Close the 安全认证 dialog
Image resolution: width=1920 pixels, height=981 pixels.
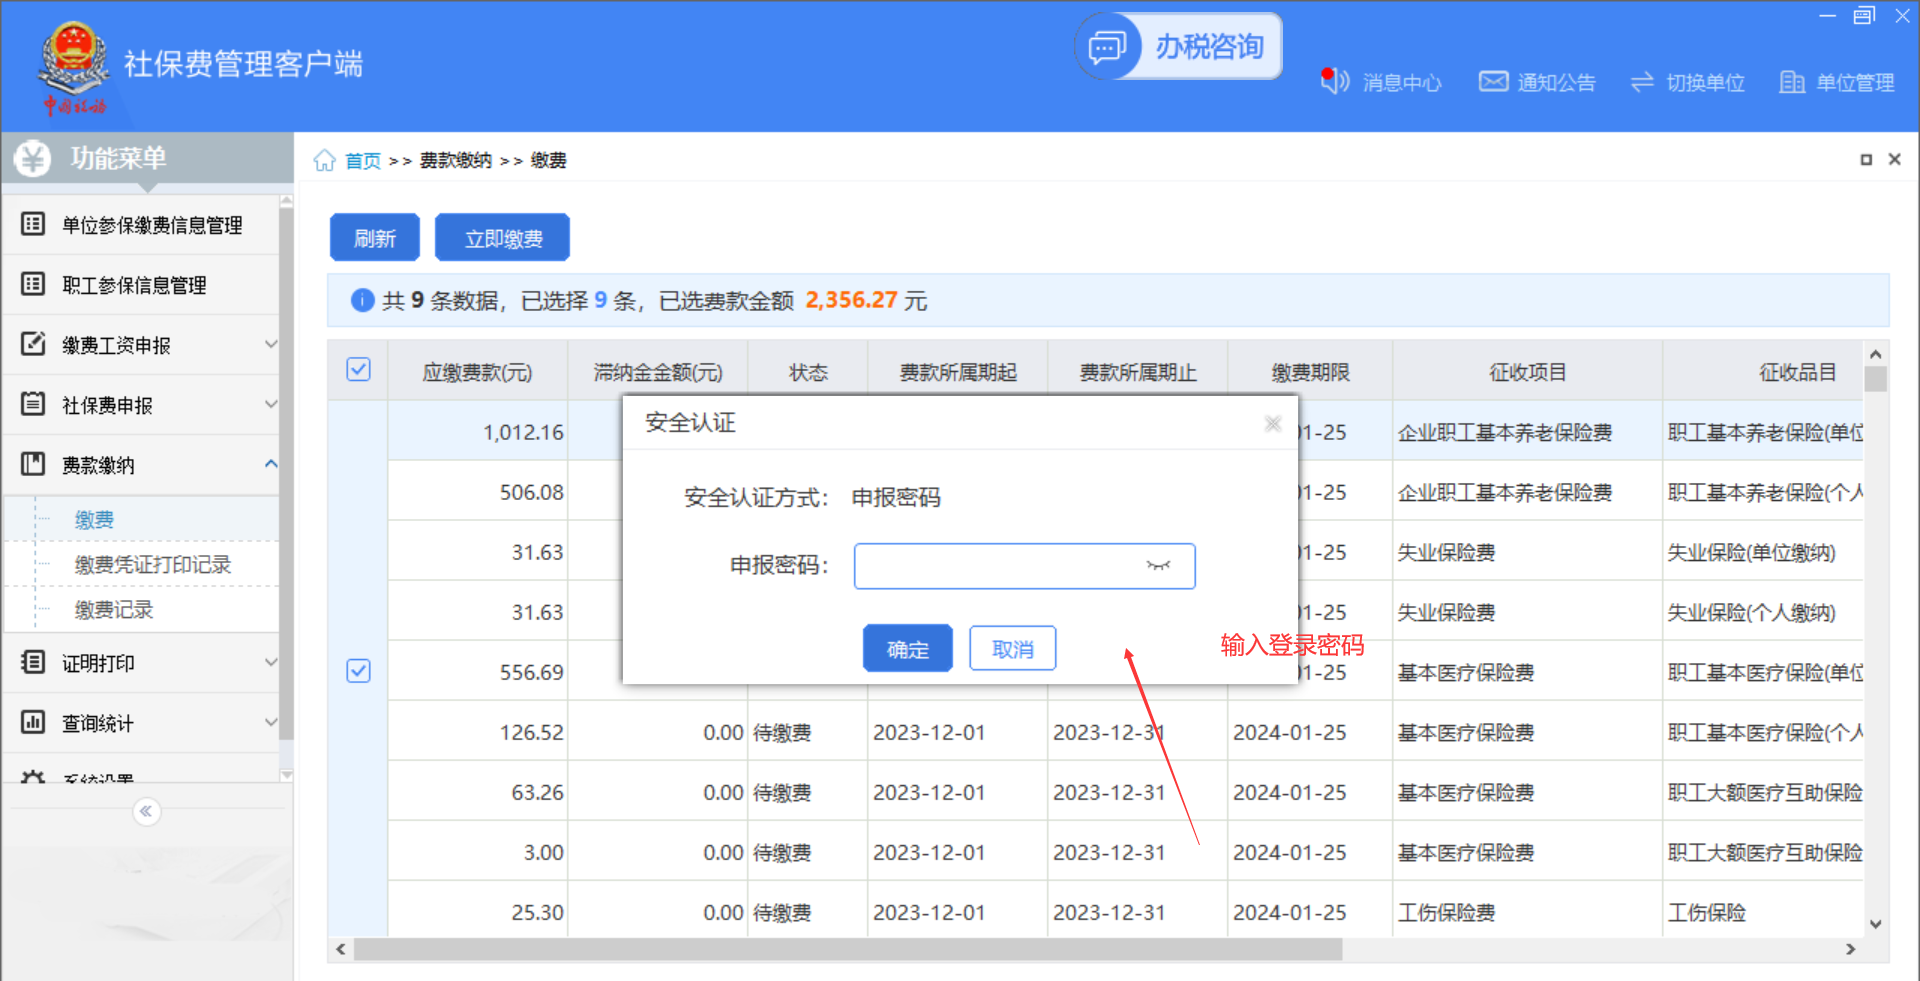pyautogui.click(x=1272, y=424)
